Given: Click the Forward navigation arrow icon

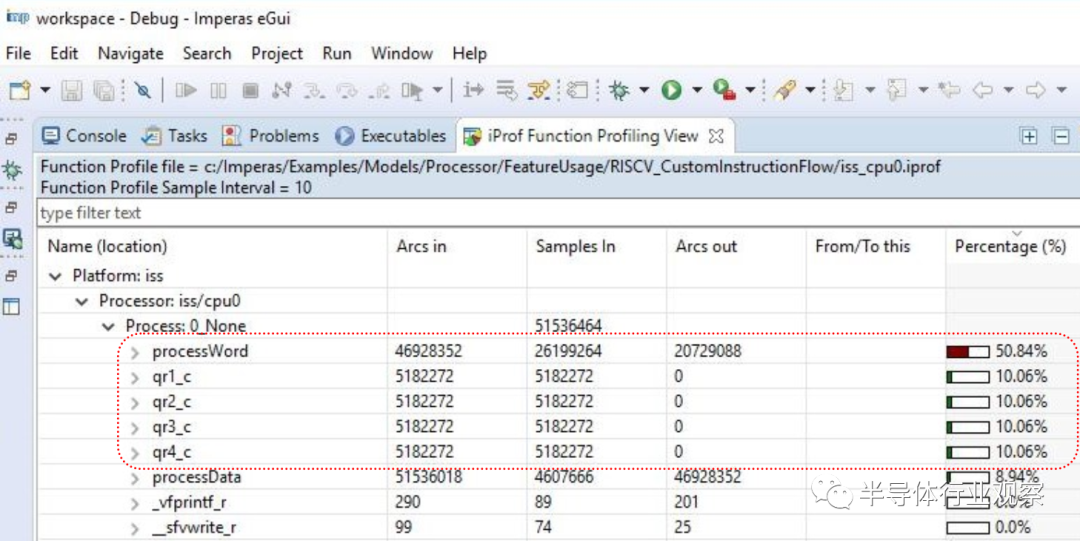Looking at the screenshot, I should pyautogui.click(x=1036, y=90).
